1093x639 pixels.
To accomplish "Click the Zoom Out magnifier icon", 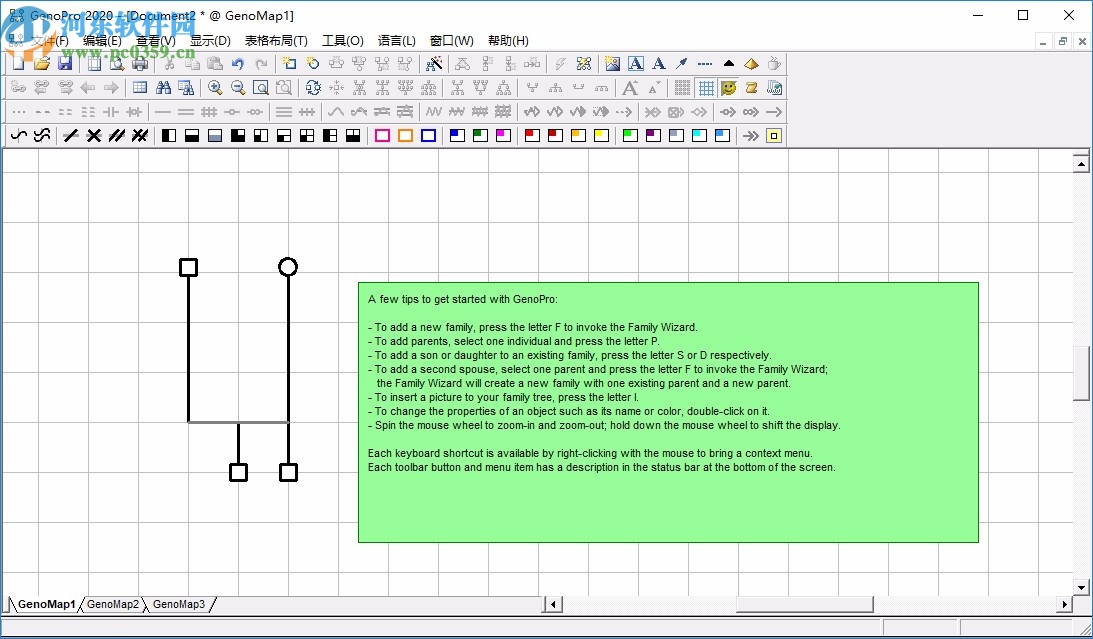I will (x=238, y=88).
